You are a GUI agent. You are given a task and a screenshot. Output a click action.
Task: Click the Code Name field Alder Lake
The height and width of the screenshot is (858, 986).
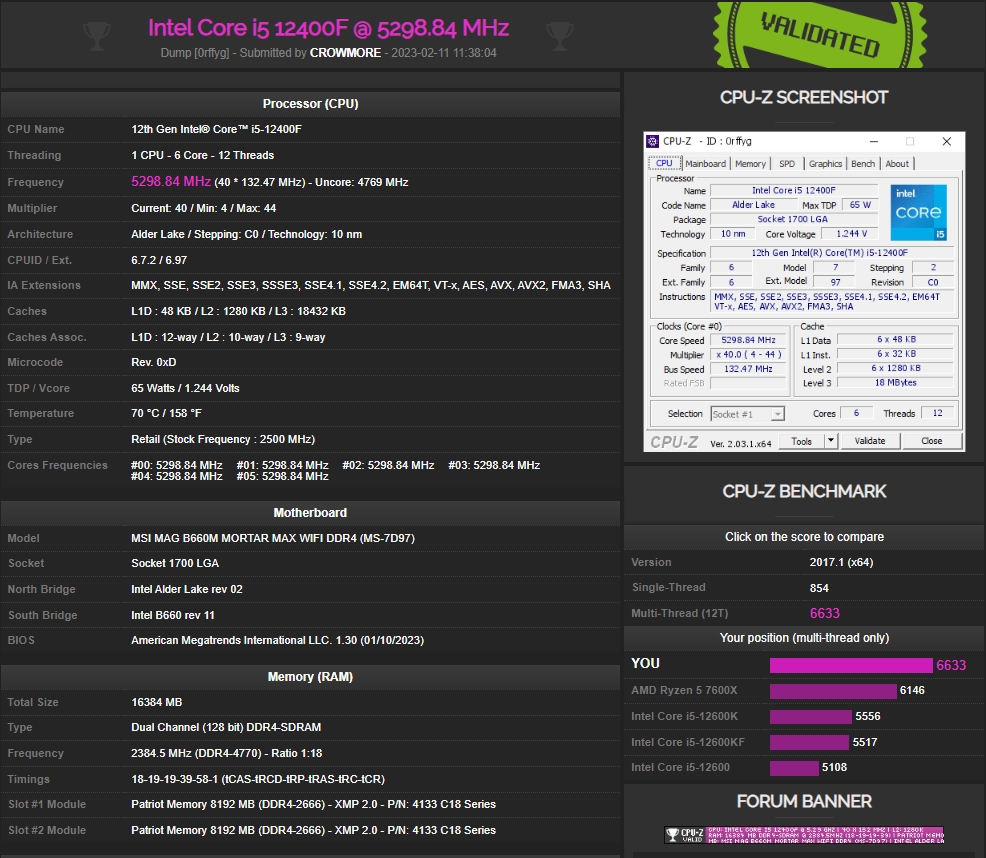point(753,205)
